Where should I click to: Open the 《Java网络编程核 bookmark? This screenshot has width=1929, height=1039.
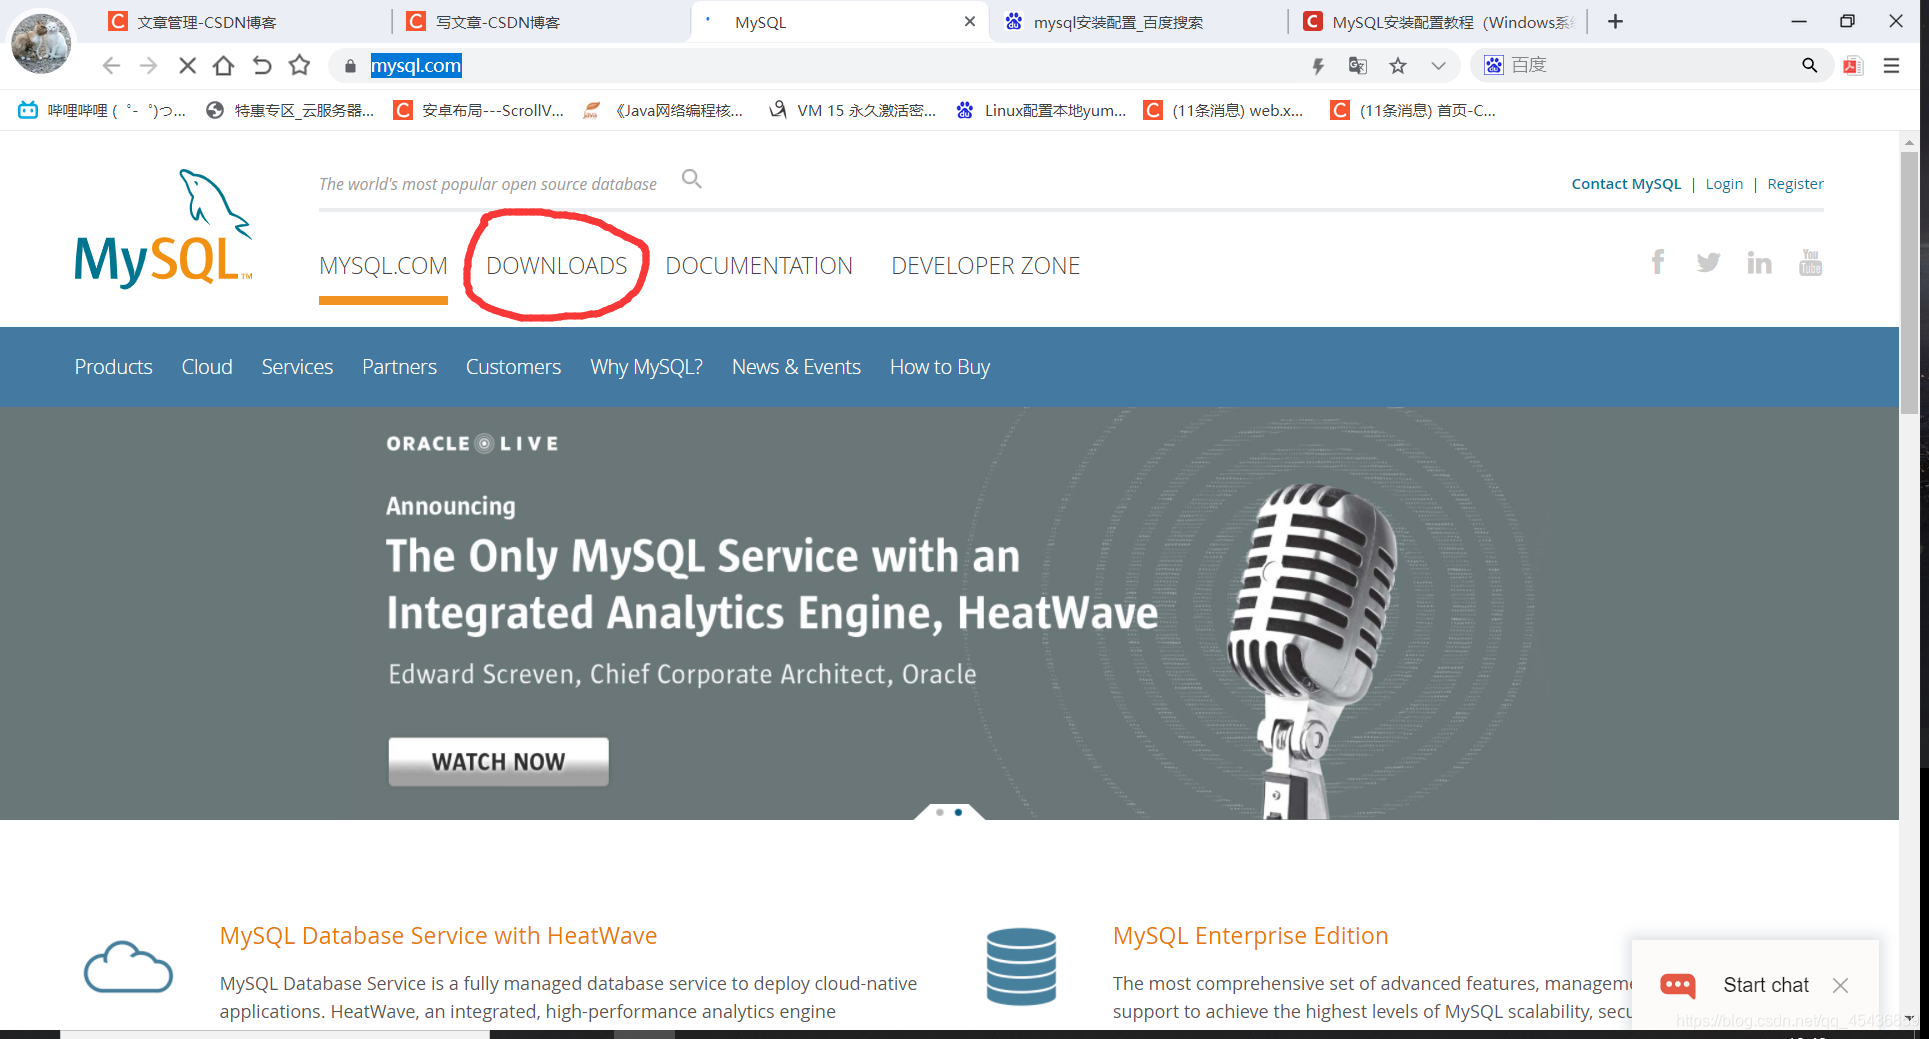click(x=664, y=110)
